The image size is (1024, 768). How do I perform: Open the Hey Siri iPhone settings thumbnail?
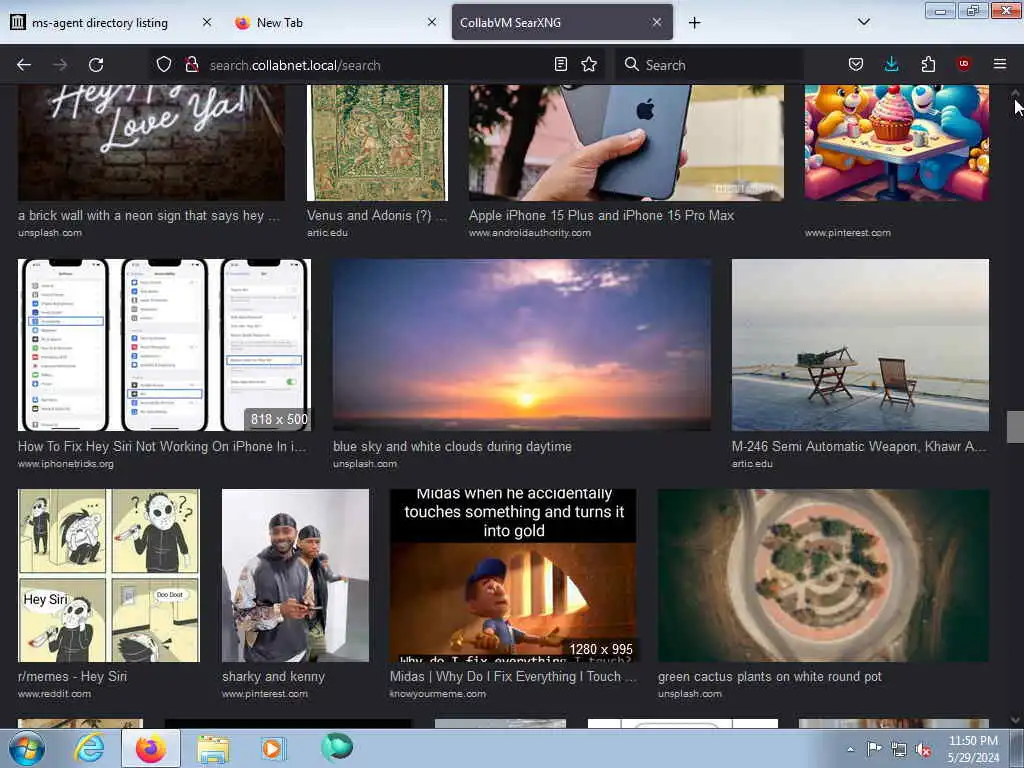pos(164,345)
